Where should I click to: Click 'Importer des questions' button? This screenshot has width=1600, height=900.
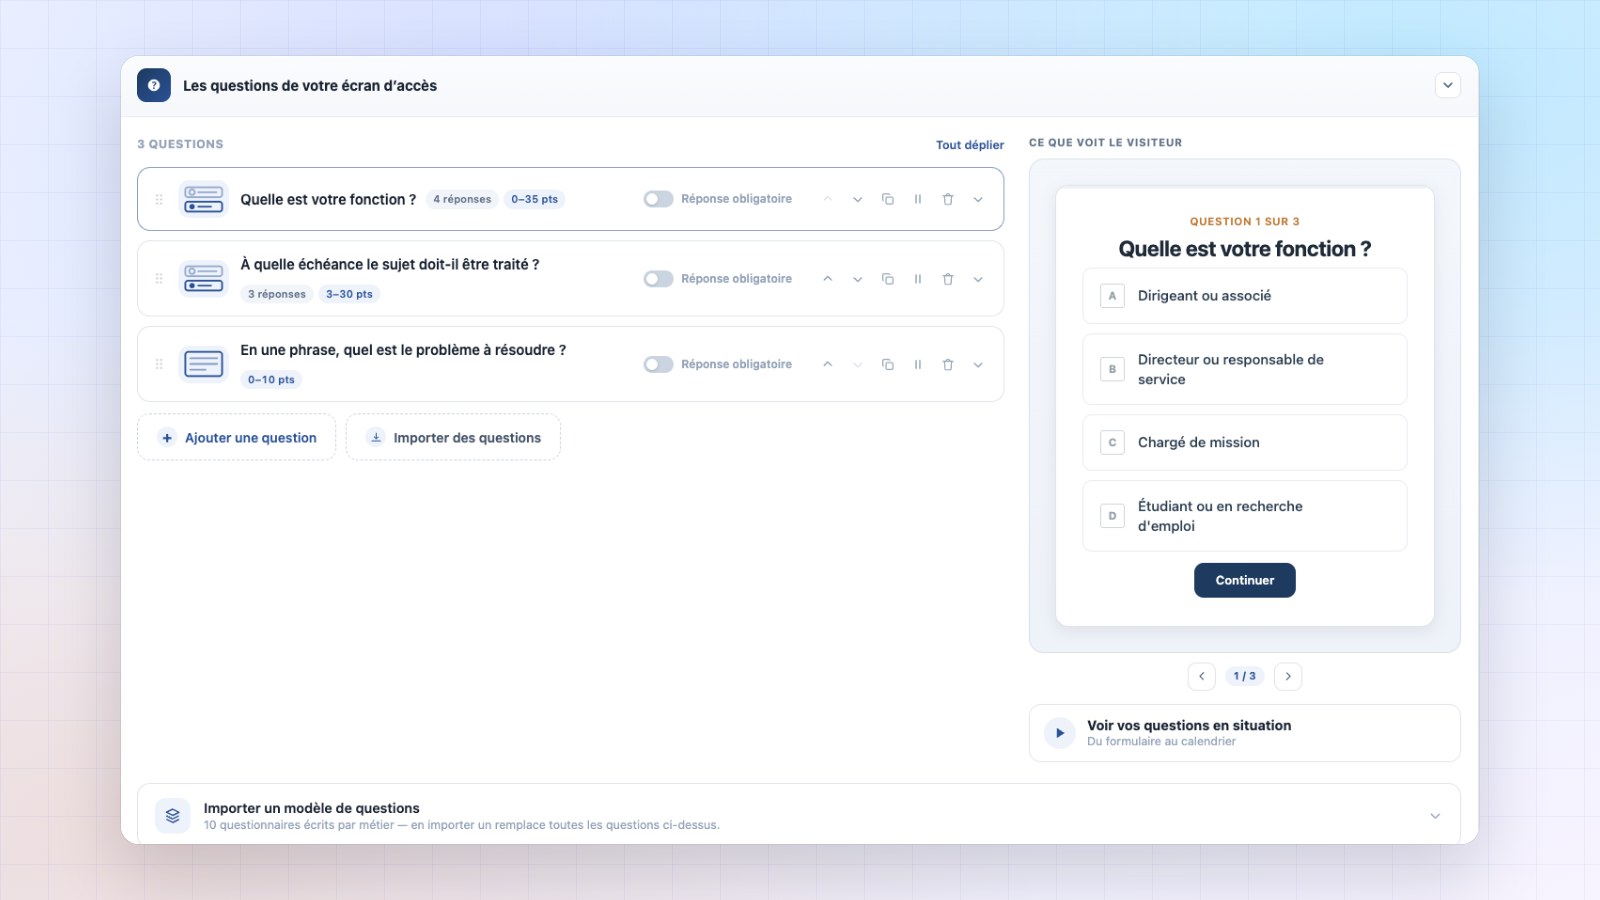pyautogui.click(x=453, y=437)
